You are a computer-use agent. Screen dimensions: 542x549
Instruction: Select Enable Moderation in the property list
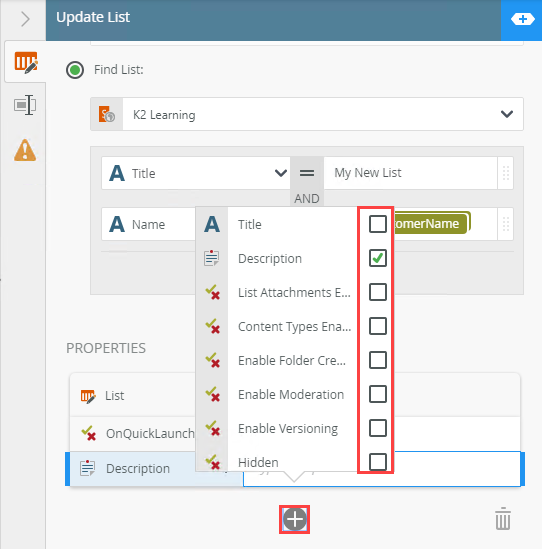[291, 394]
